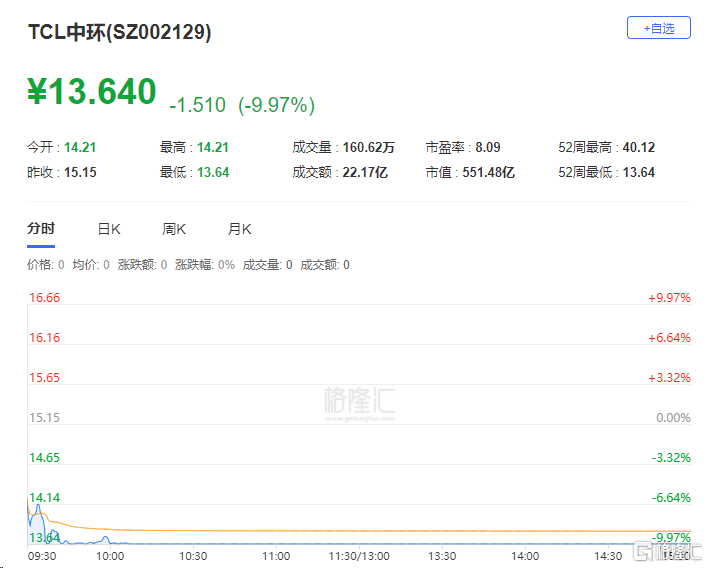Add stock to watchlist with +自选 button
The image size is (708, 568).
coord(658,28)
